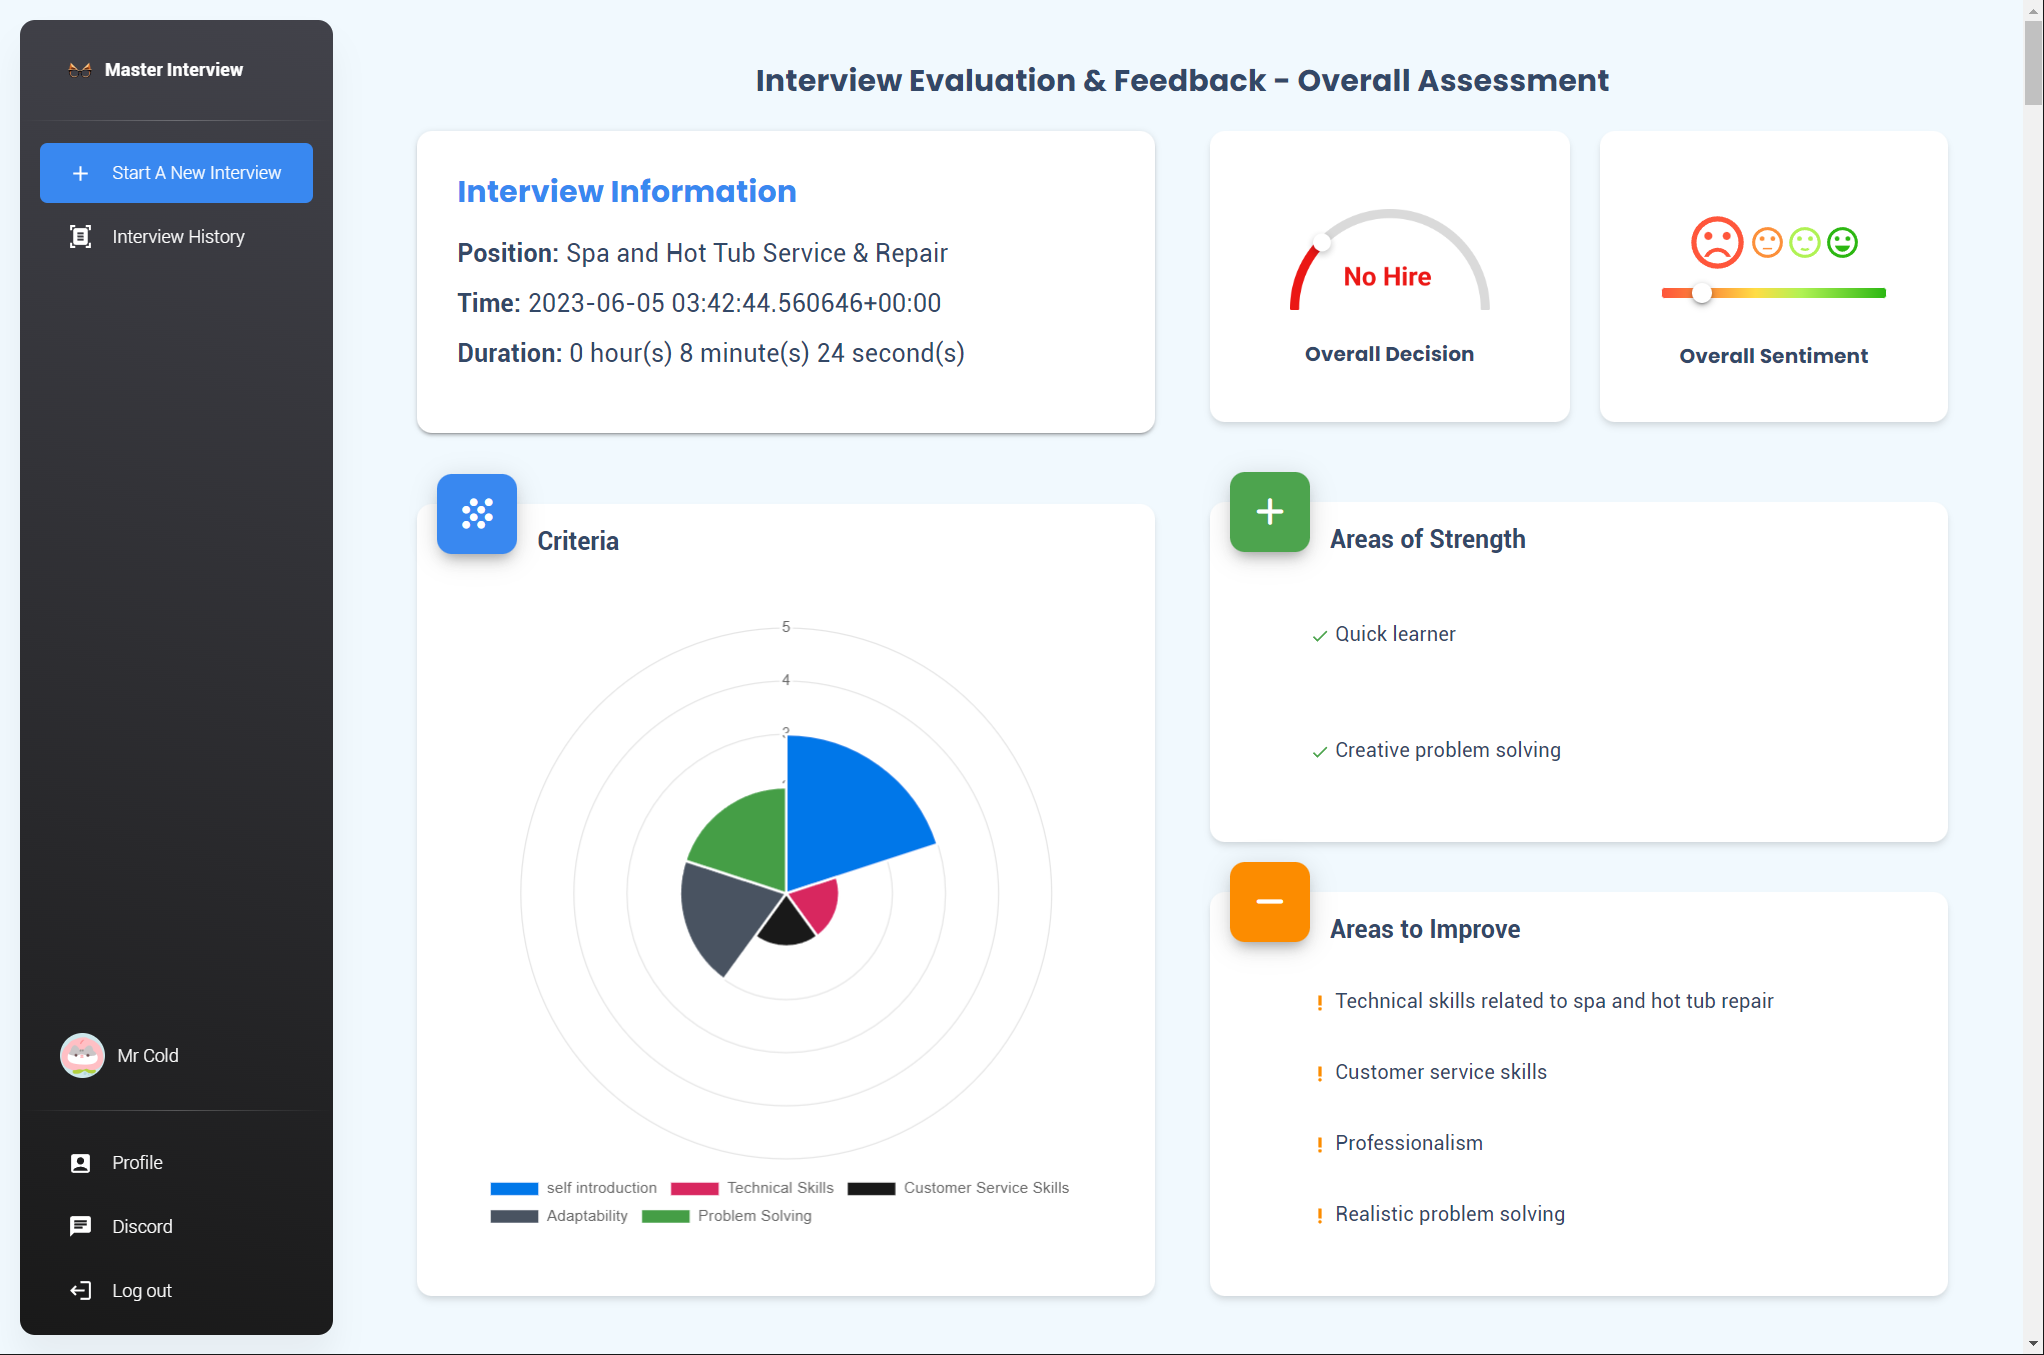Click Mr Cold's avatar thumbnail
Screen dimensions: 2044x1355
click(x=81, y=1055)
